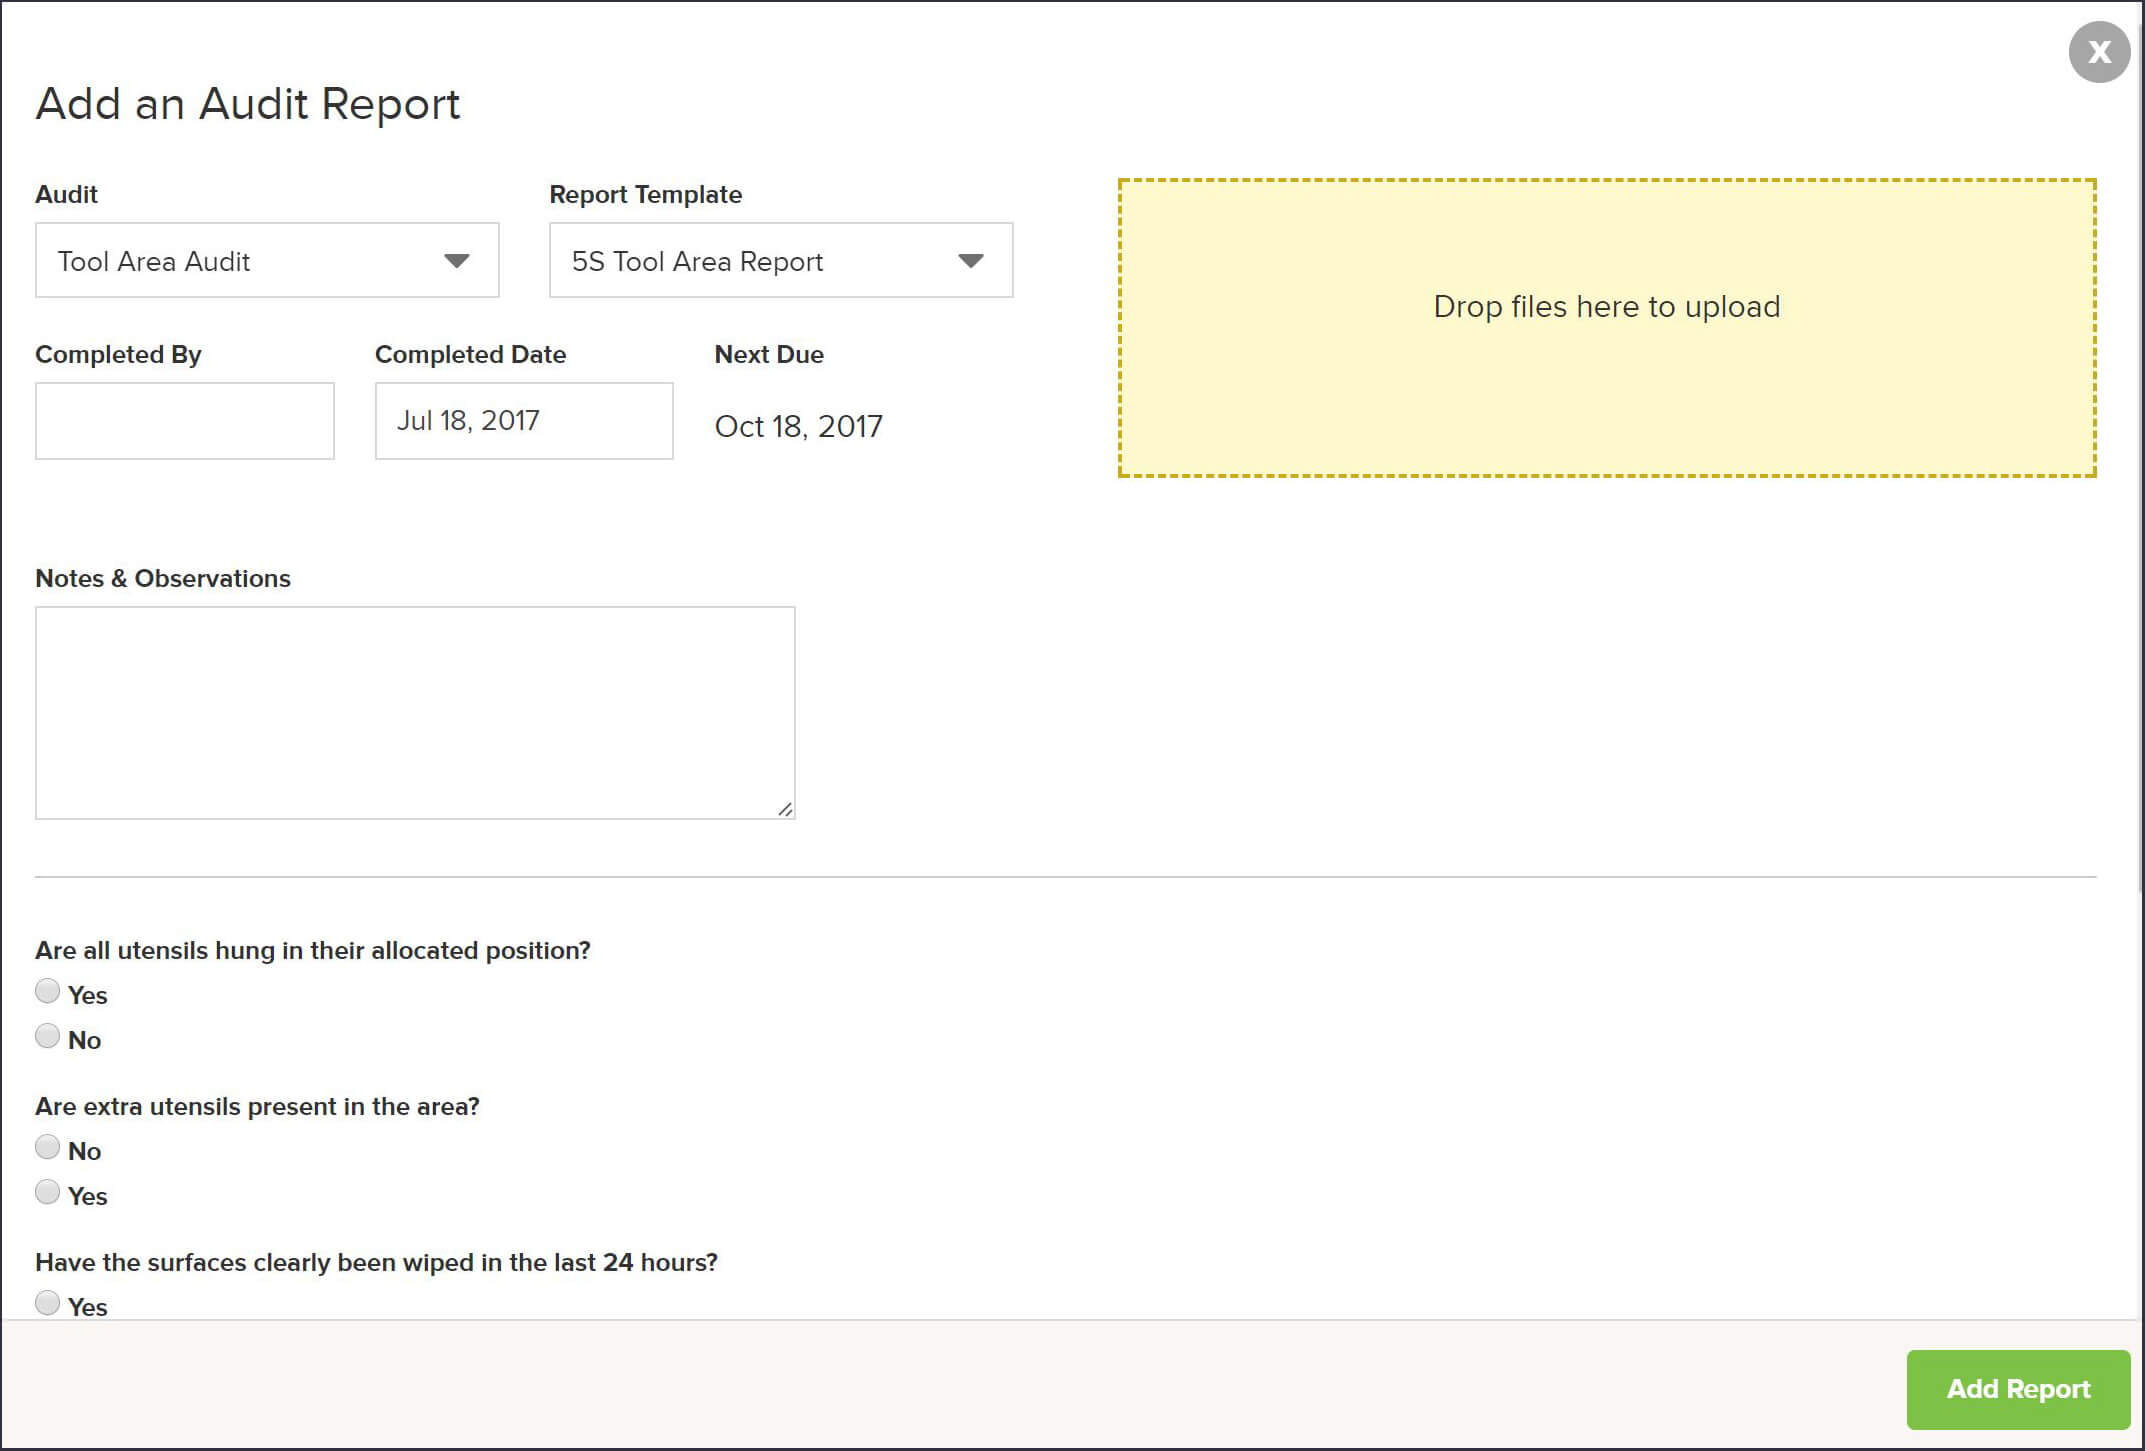Choose Yes for extra utensils present
This screenshot has width=2145, height=1451.
[47, 1192]
